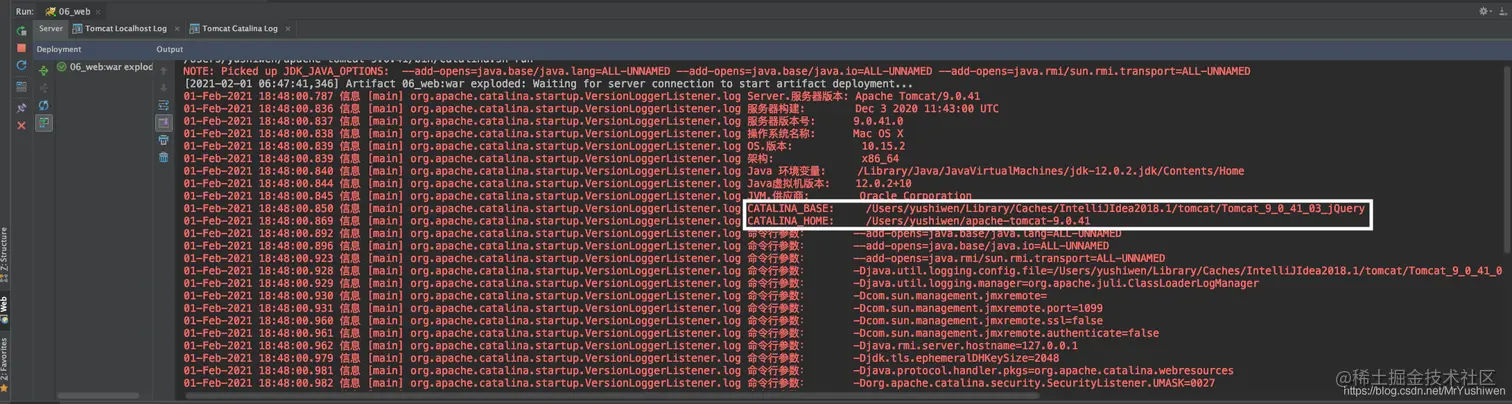Click the Up stack trace arrow
1512x404 pixels.
pyautogui.click(x=164, y=71)
